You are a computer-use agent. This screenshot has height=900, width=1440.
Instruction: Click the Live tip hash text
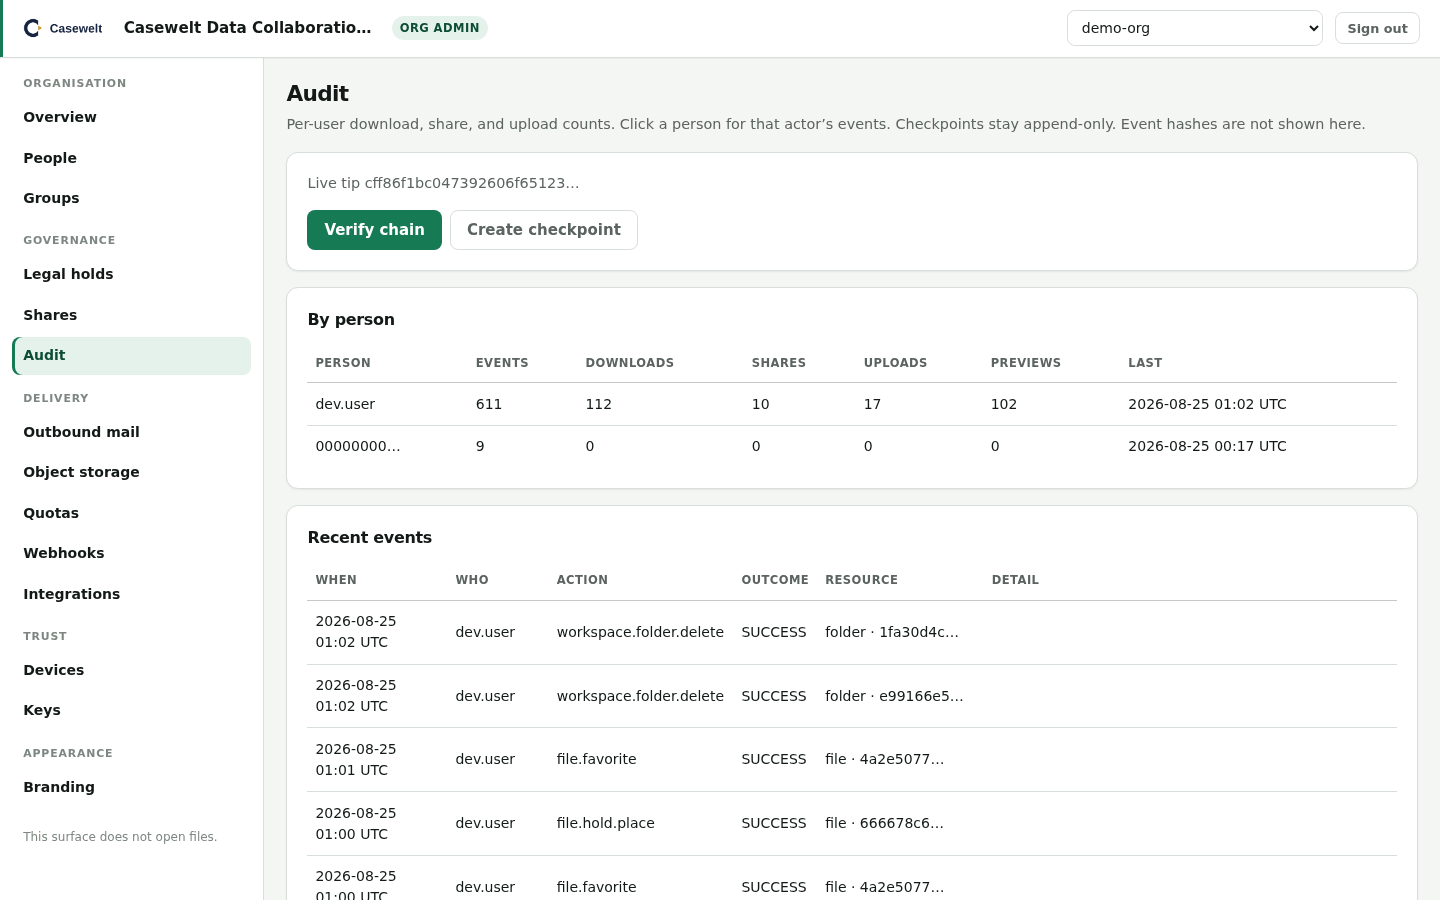click(443, 183)
